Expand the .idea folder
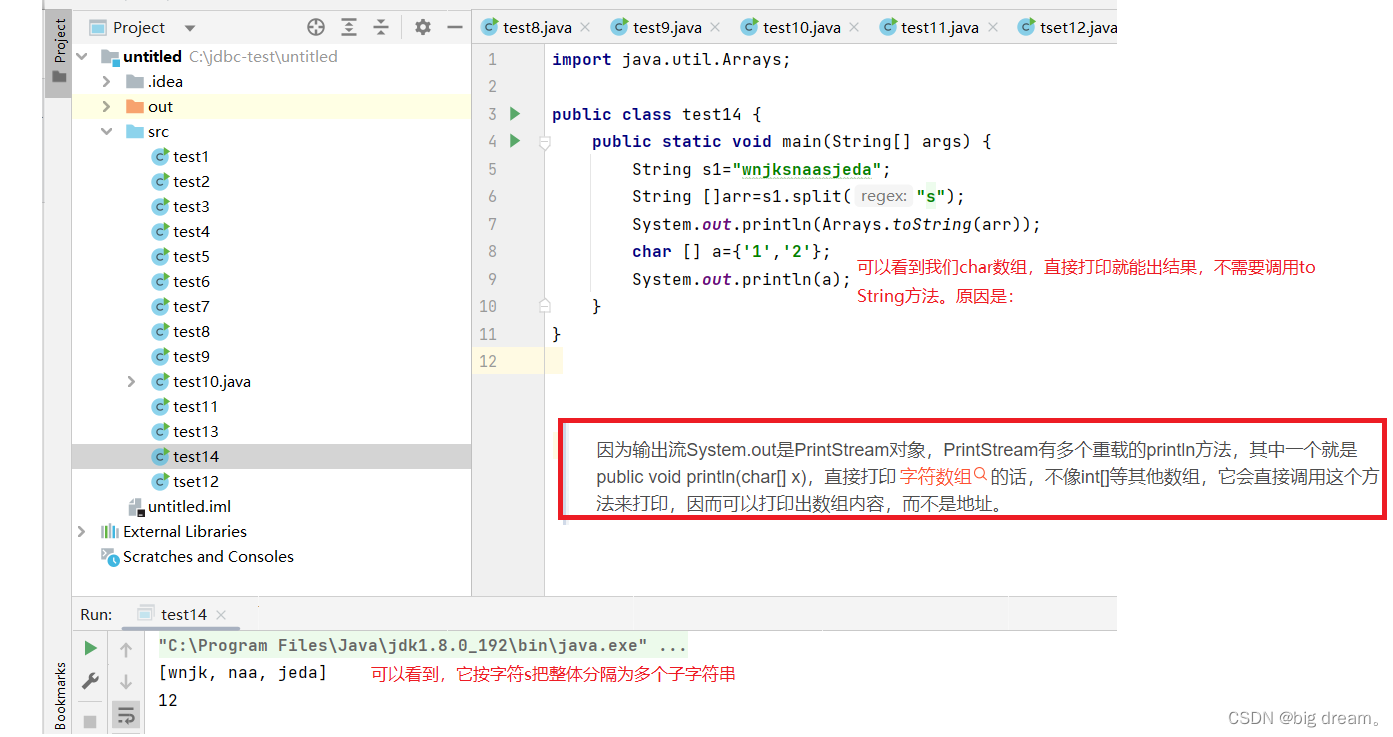The width and height of the screenshot is (1393, 737). coord(107,82)
